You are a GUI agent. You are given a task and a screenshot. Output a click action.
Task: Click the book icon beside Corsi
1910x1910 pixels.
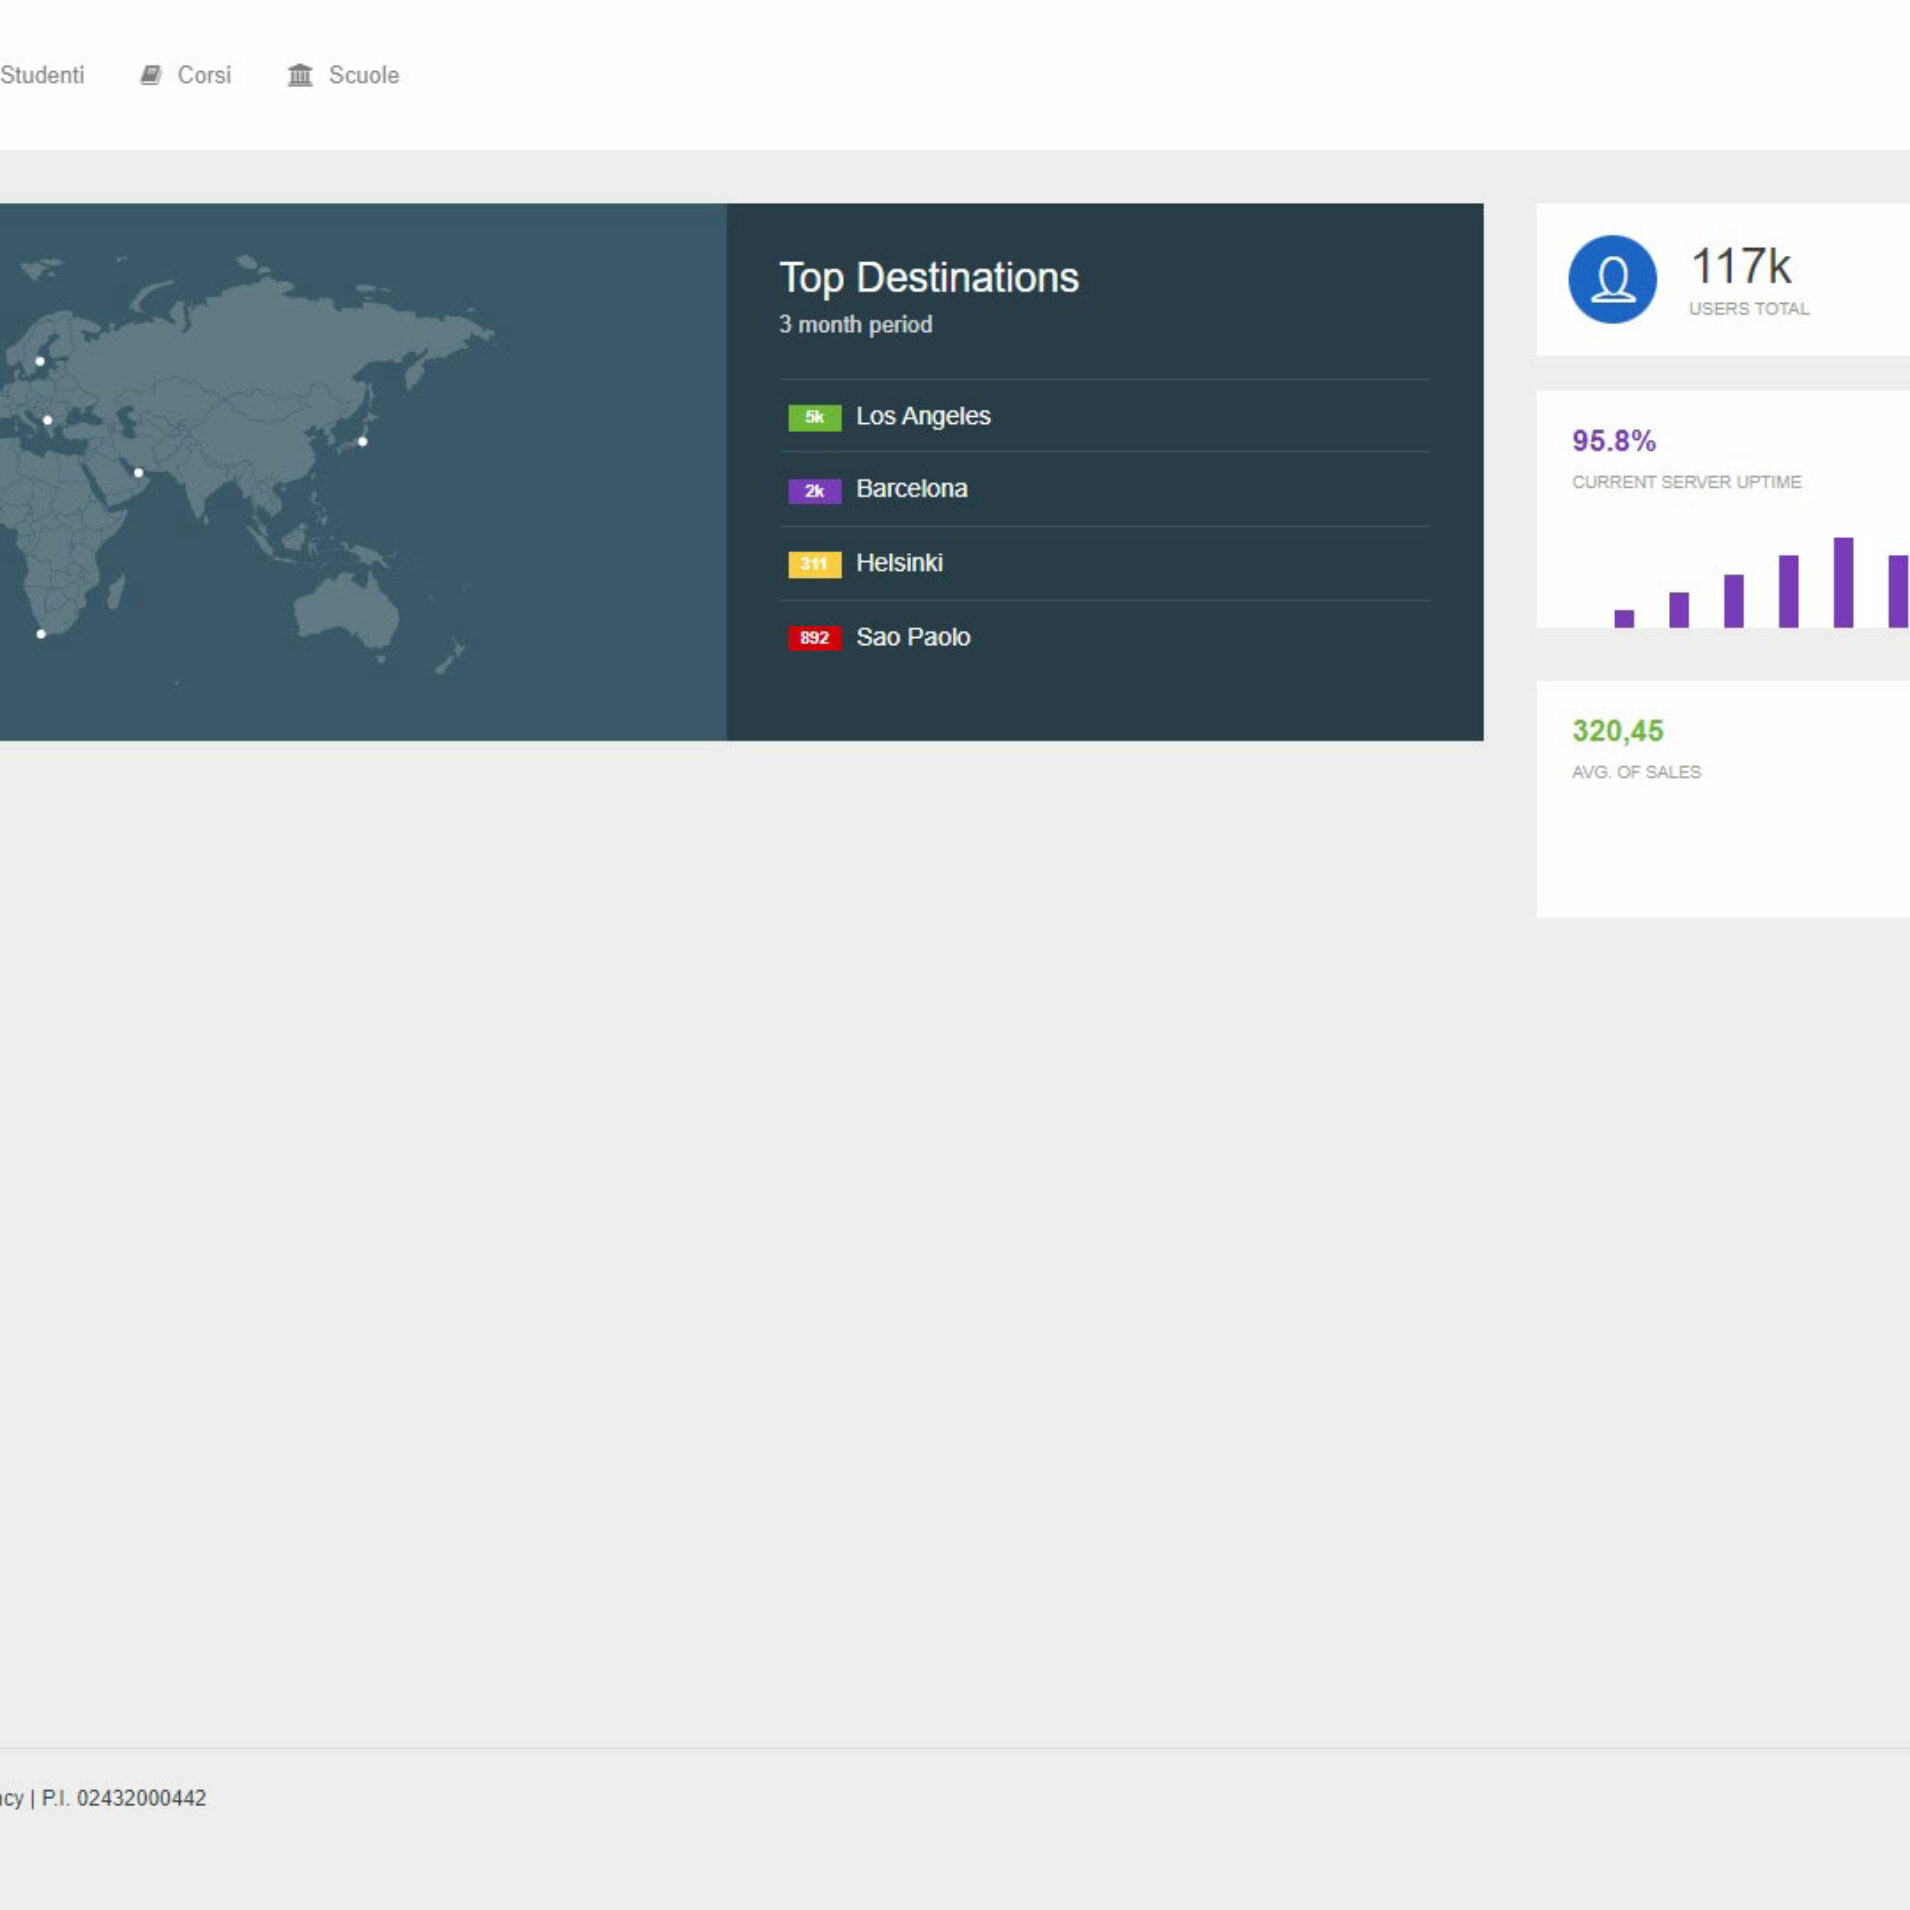pos(150,75)
